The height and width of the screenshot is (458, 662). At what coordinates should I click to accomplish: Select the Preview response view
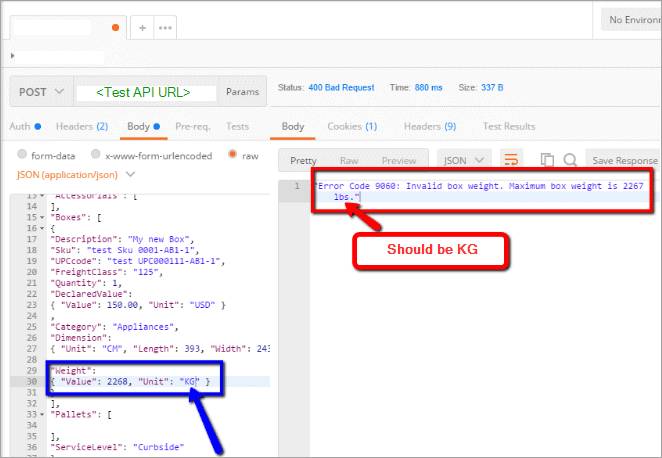[399, 160]
